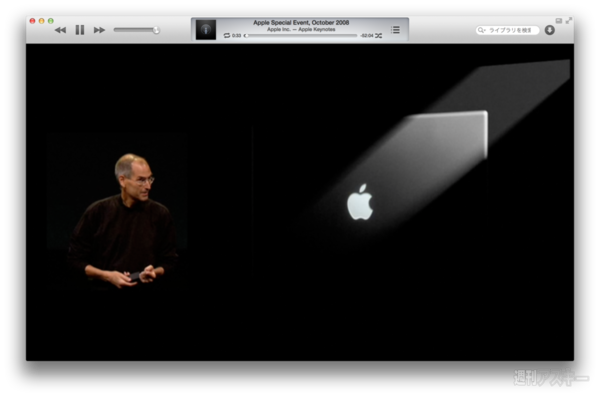The width and height of the screenshot is (600, 397).
Task: Minimize the window with the yellow button
Action: (41, 21)
